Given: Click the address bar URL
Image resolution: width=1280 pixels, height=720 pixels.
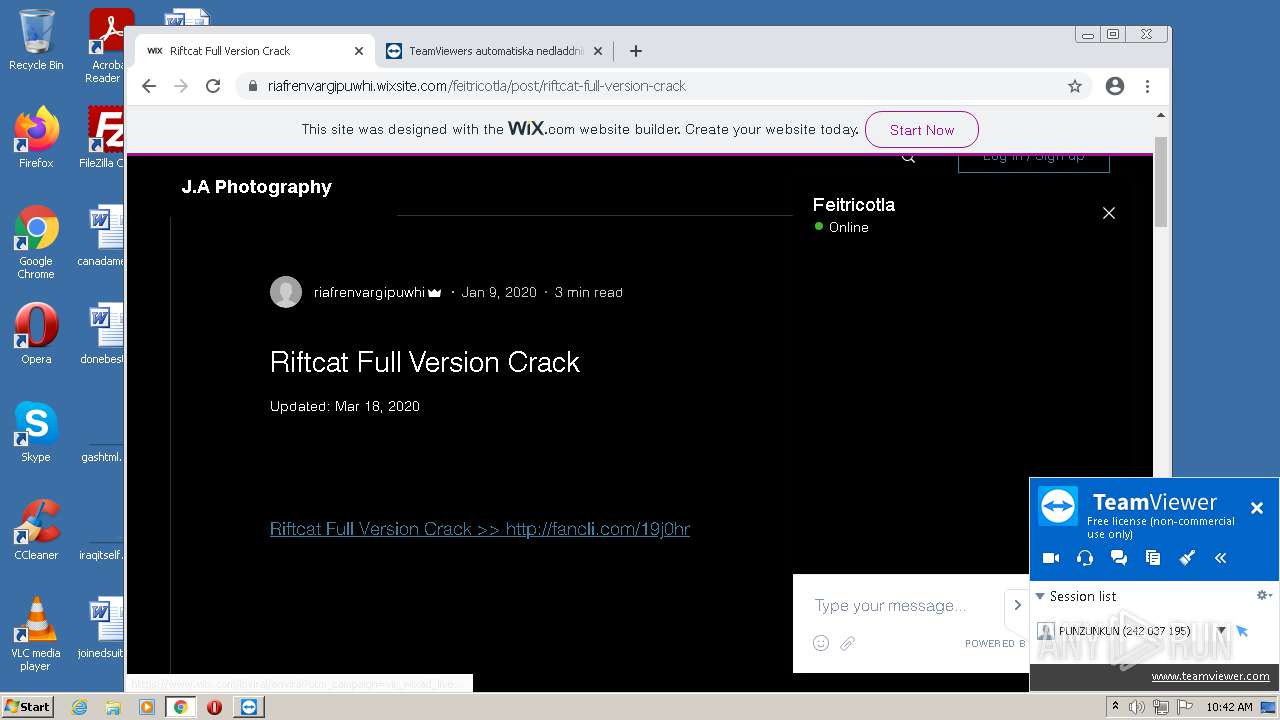Looking at the screenshot, I should (477, 86).
